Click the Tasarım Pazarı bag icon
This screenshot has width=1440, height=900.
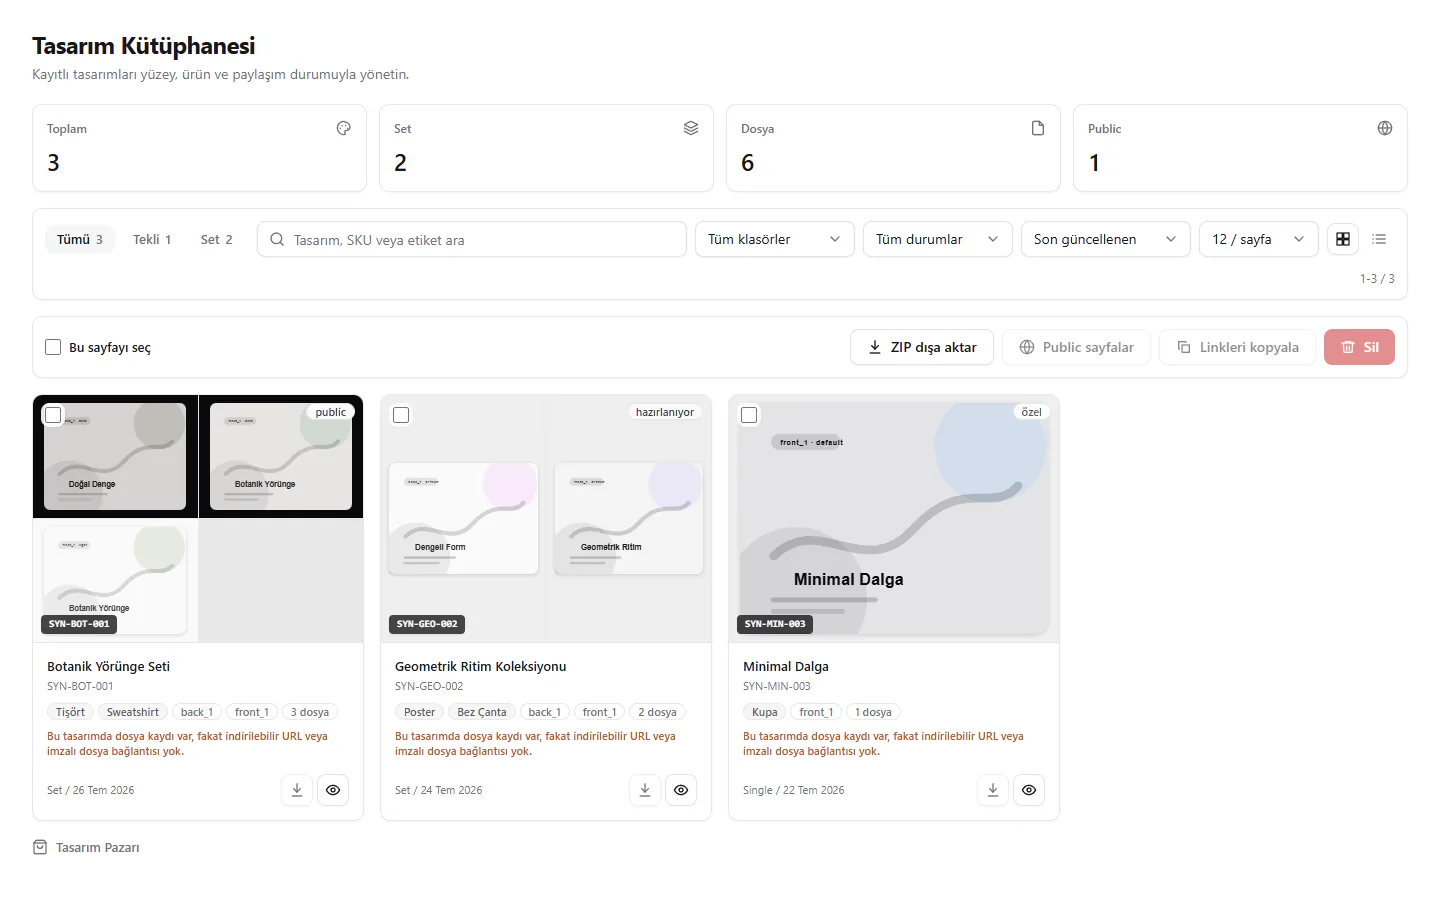(40, 847)
